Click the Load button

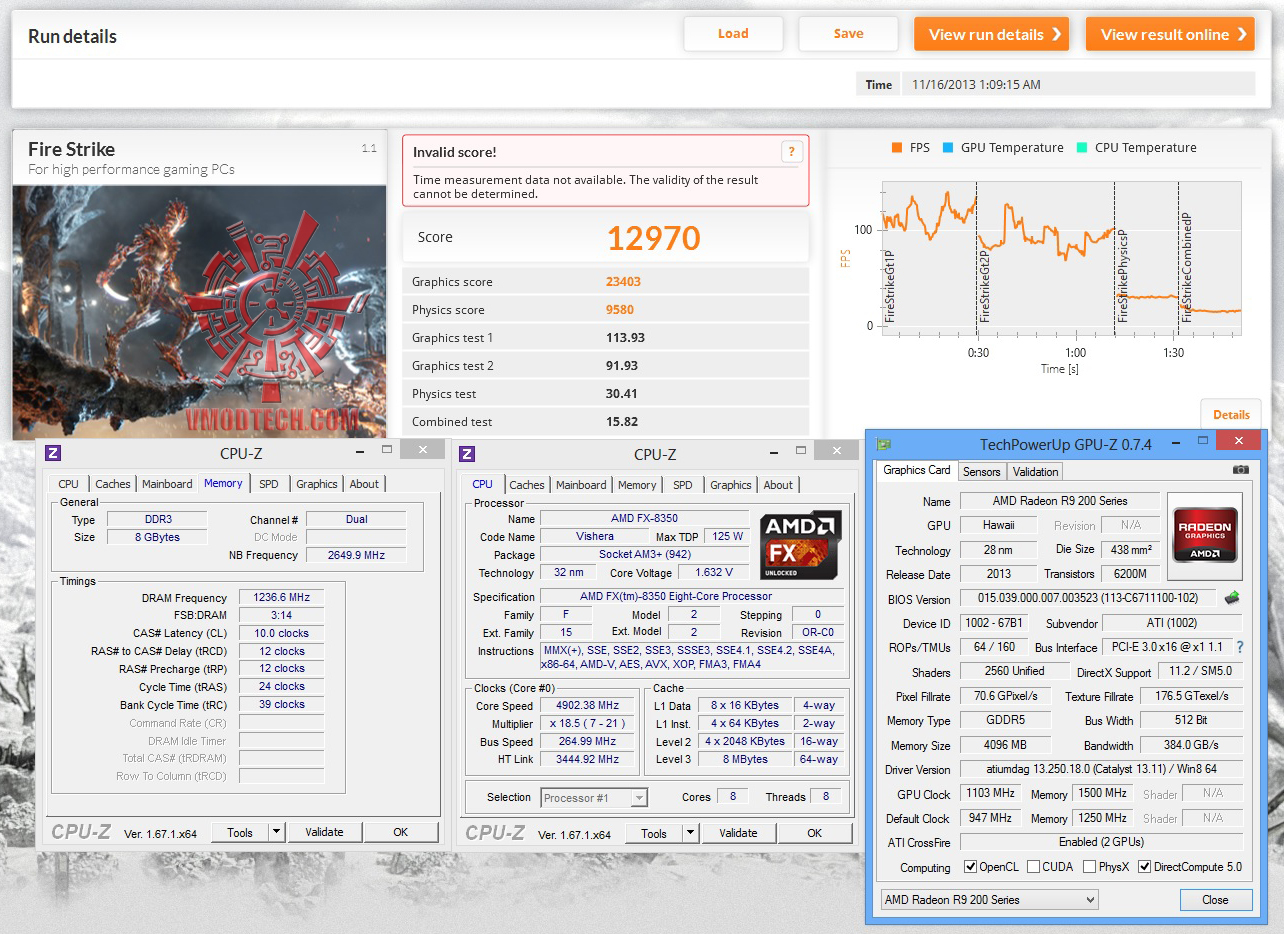tap(733, 34)
